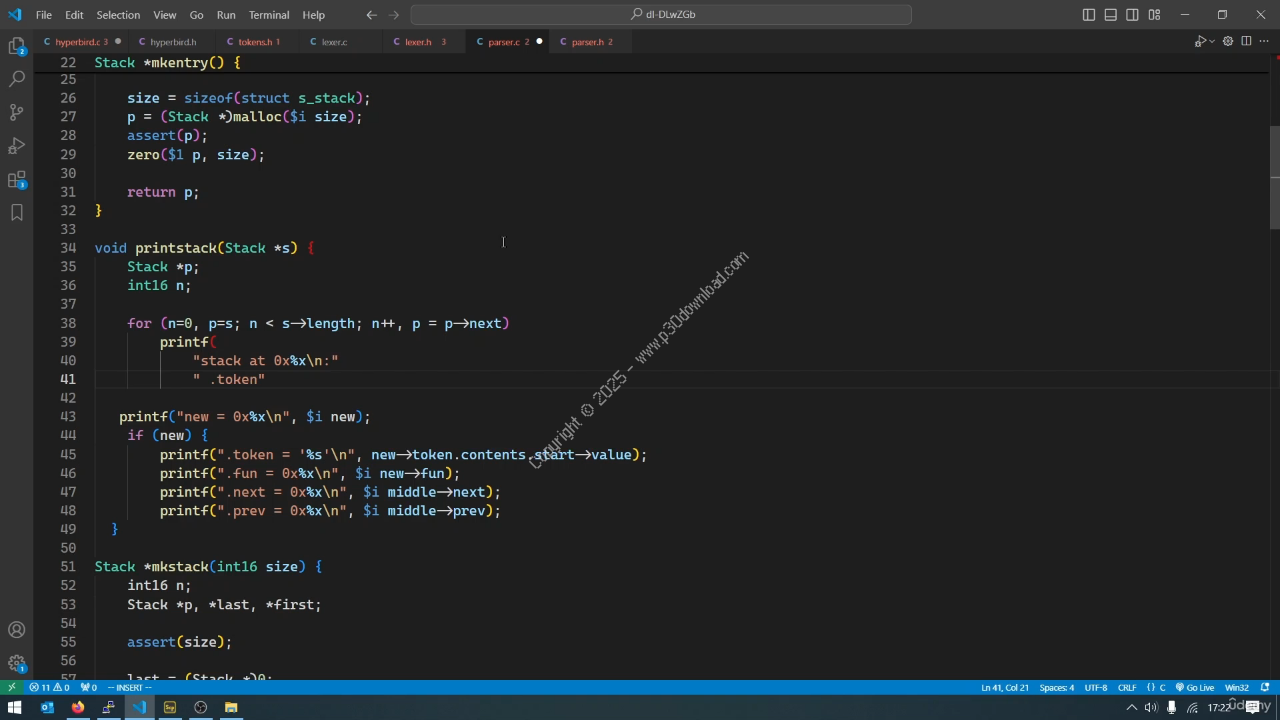Open the Go menu
The image size is (1280, 720).
point(196,15)
